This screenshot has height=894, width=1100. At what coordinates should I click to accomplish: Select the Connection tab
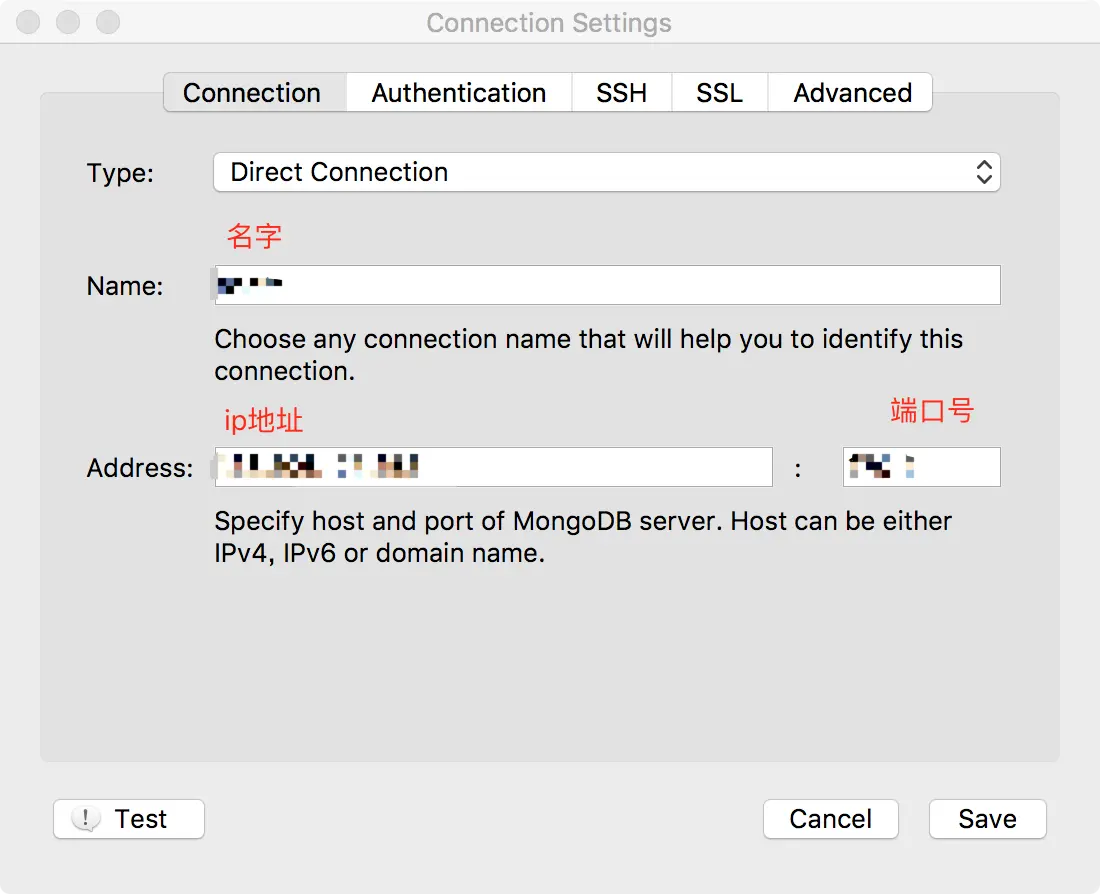tap(254, 93)
